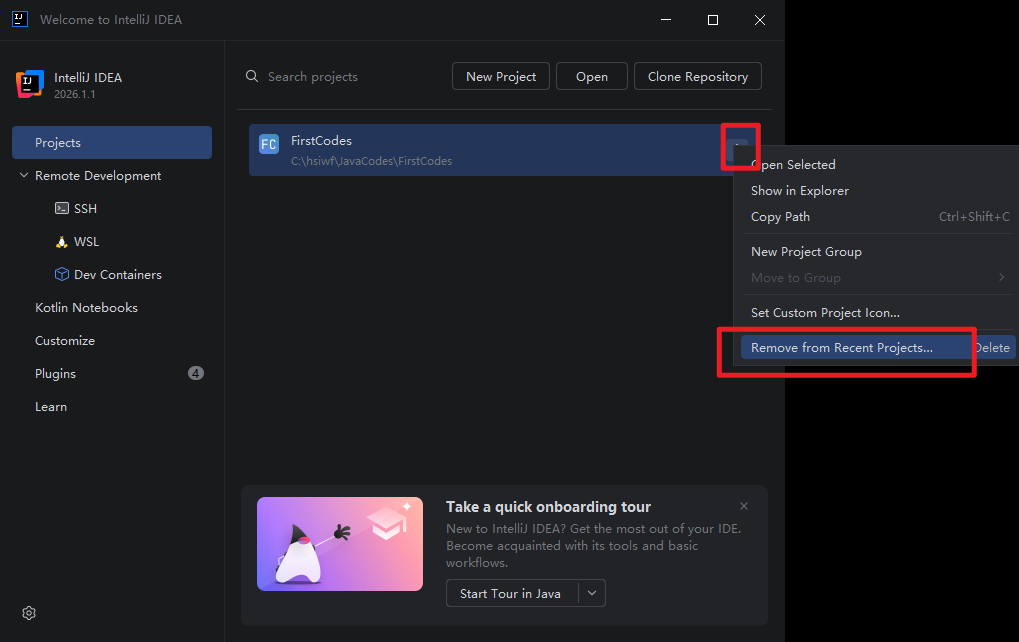The height and width of the screenshot is (642, 1019).
Task: Dismiss the onboarding tour banner
Action: 744,506
